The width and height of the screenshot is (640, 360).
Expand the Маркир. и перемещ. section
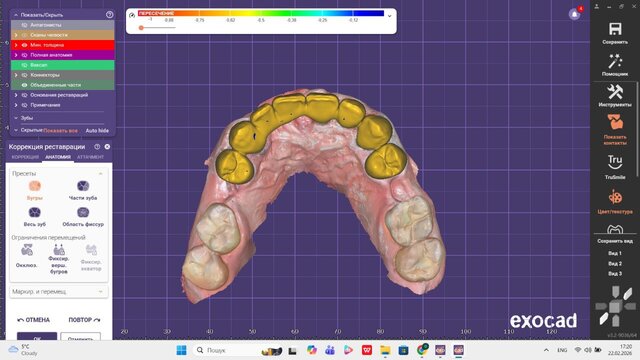tap(59, 291)
